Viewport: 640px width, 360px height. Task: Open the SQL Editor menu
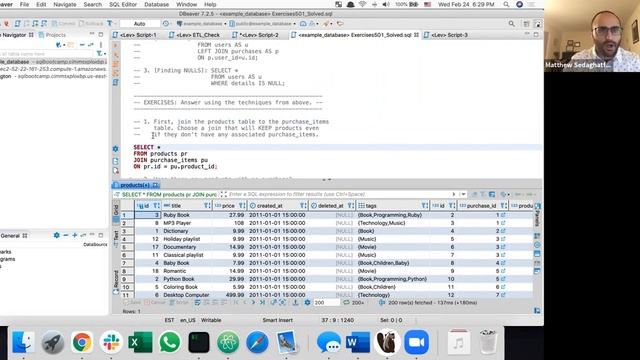click(x=123, y=4)
